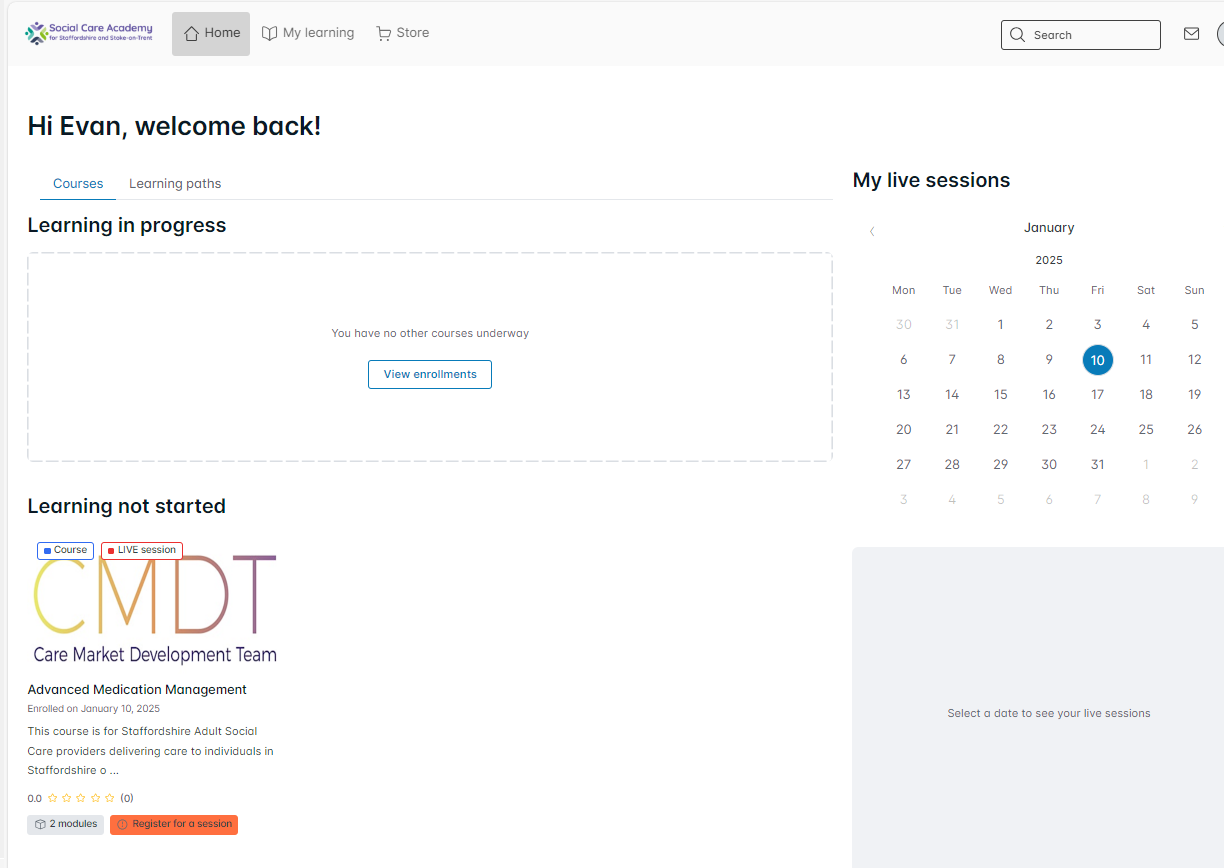1224x868 pixels.
Task: Select January 18 in calendar
Action: click(x=1146, y=395)
